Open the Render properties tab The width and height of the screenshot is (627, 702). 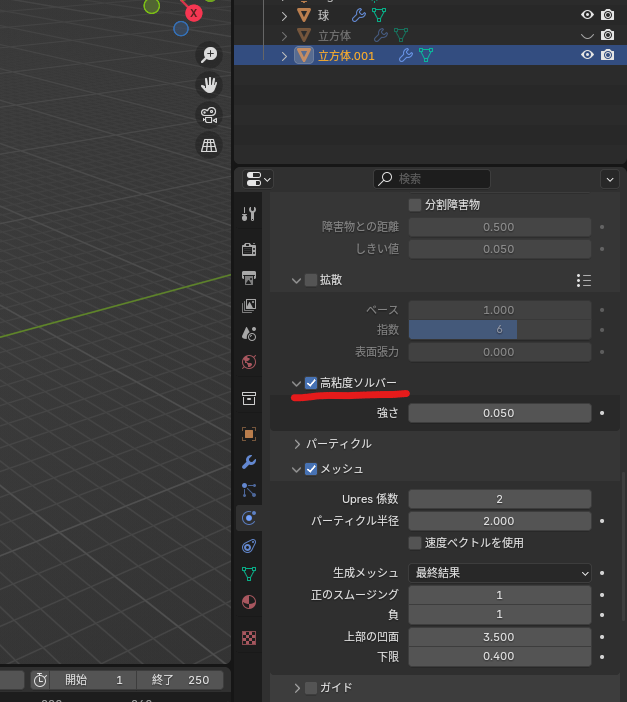249,249
